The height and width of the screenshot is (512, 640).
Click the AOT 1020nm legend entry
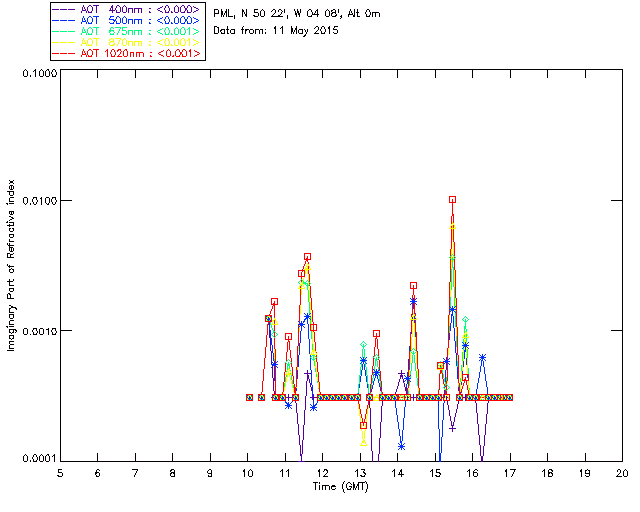point(127,53)
